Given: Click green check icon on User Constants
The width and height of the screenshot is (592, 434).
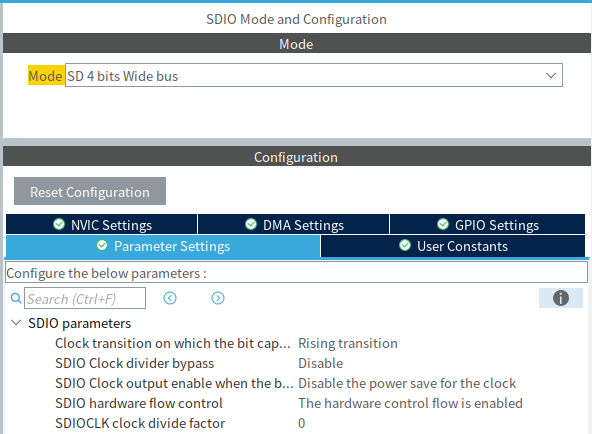Looking at the screenshot, I should point(405,245).
